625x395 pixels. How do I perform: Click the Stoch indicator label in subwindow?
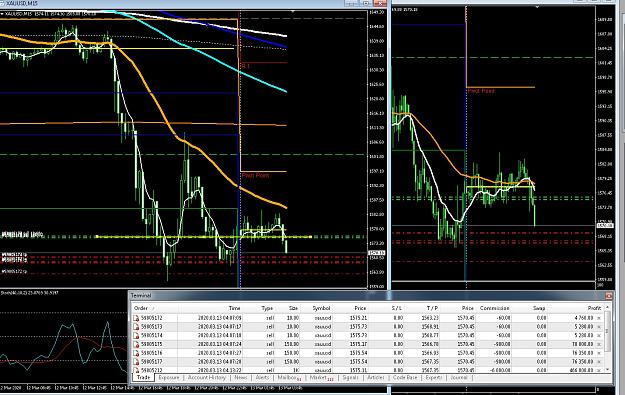(29, 293)
